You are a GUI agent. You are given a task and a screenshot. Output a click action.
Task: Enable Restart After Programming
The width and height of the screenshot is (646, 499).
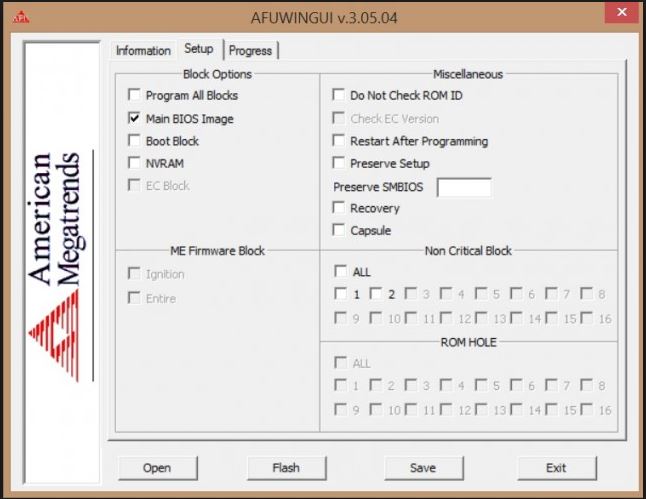339,141
